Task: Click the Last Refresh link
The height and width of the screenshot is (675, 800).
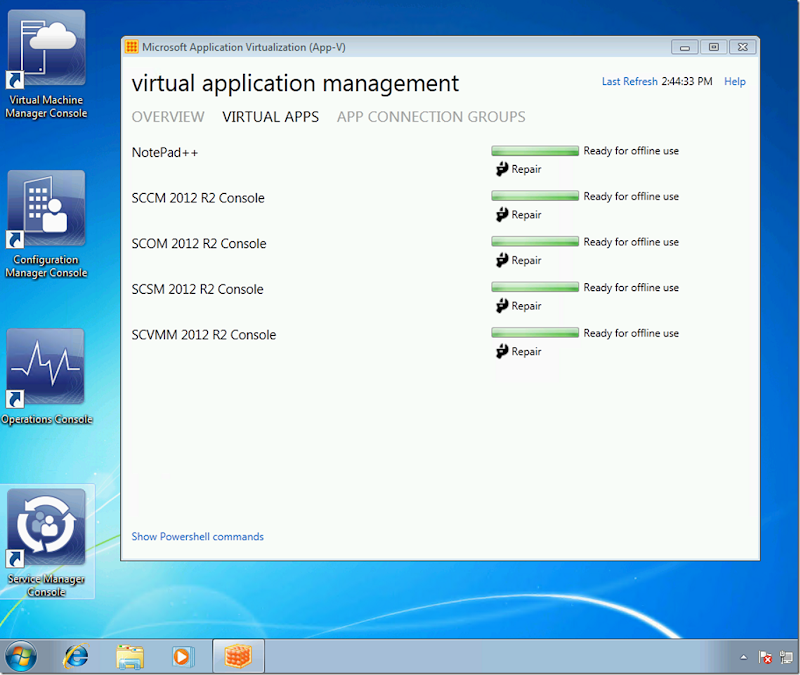Action: 630,82
